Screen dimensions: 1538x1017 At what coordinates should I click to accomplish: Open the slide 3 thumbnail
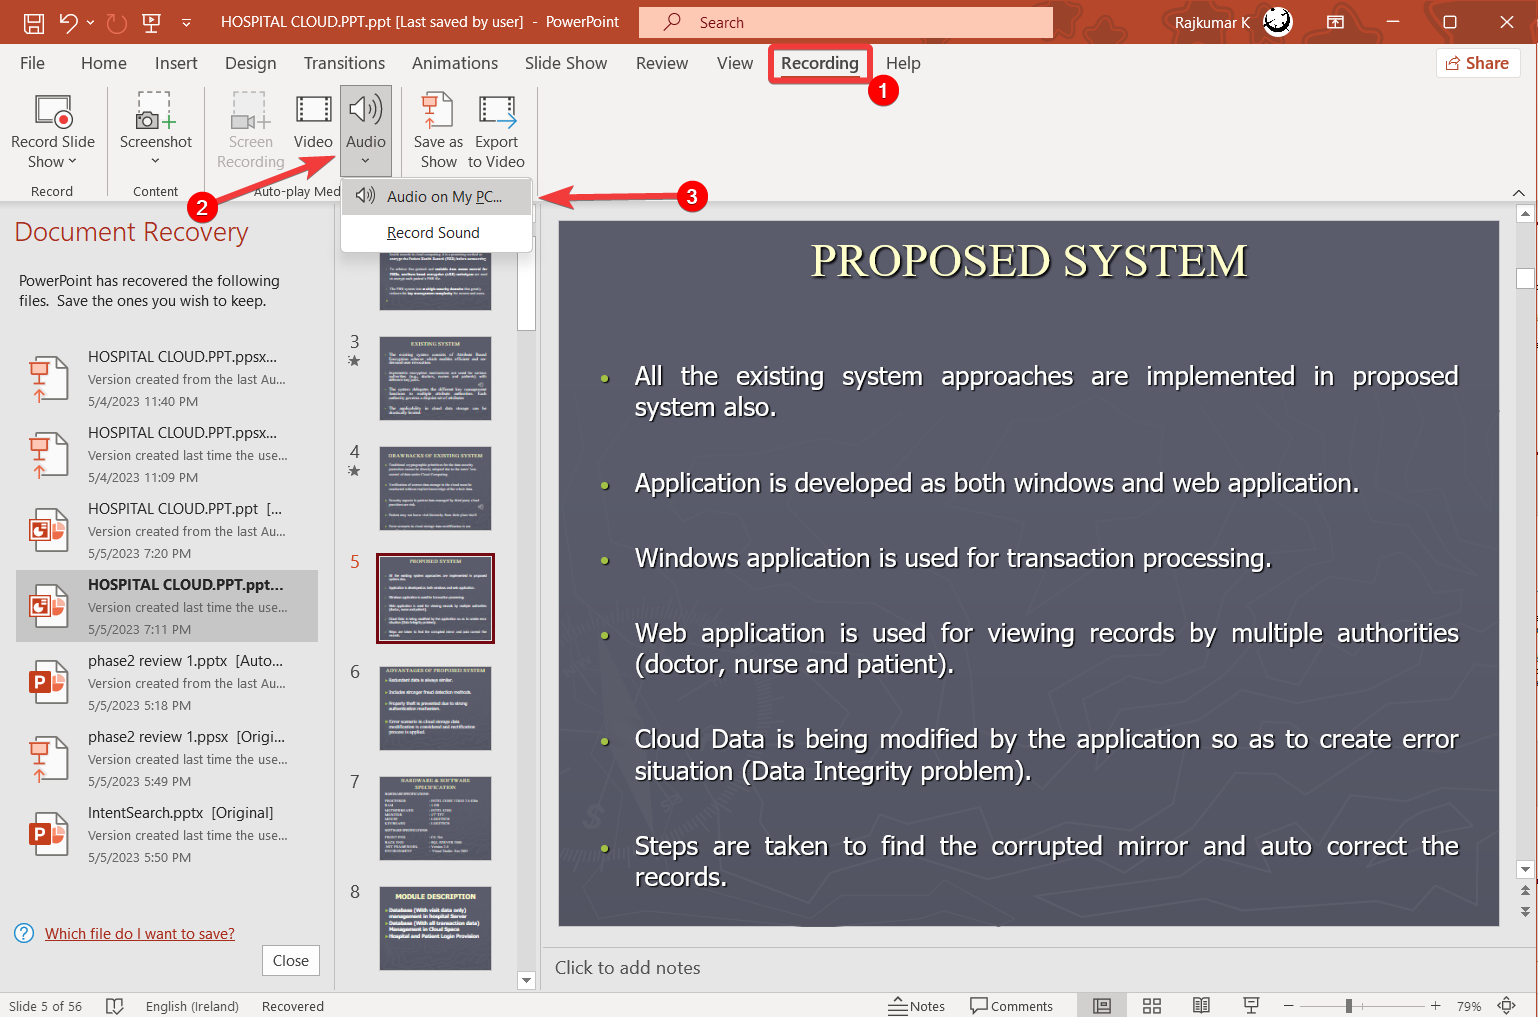(435, 378)
